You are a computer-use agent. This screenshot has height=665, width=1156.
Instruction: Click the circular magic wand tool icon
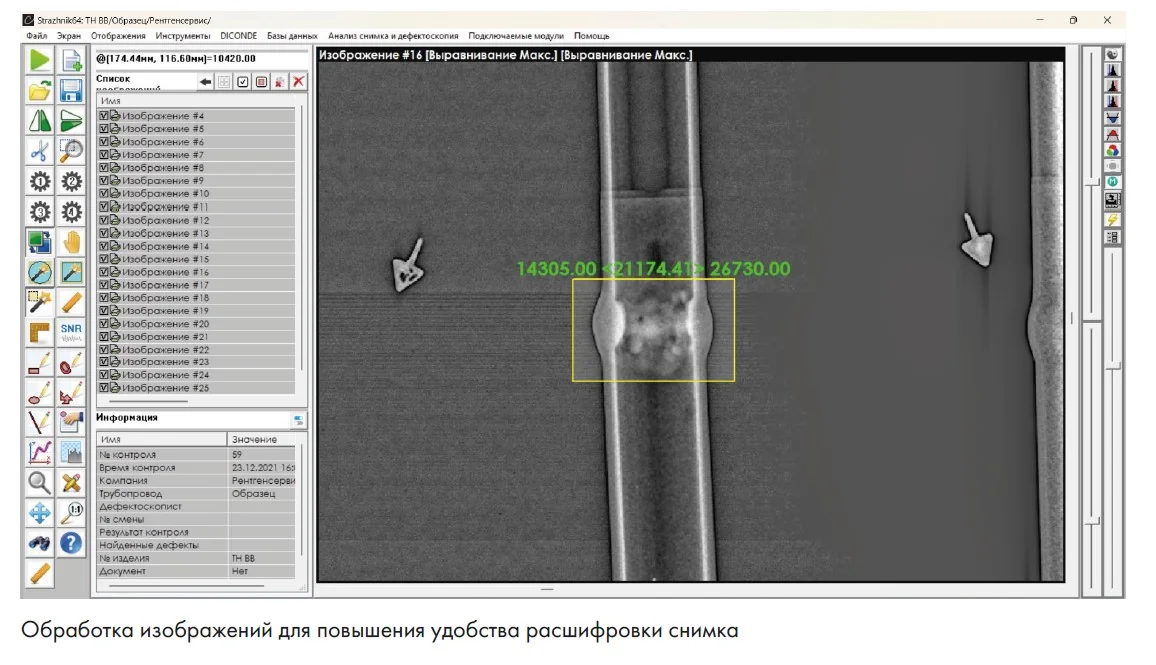pos(40,272)
